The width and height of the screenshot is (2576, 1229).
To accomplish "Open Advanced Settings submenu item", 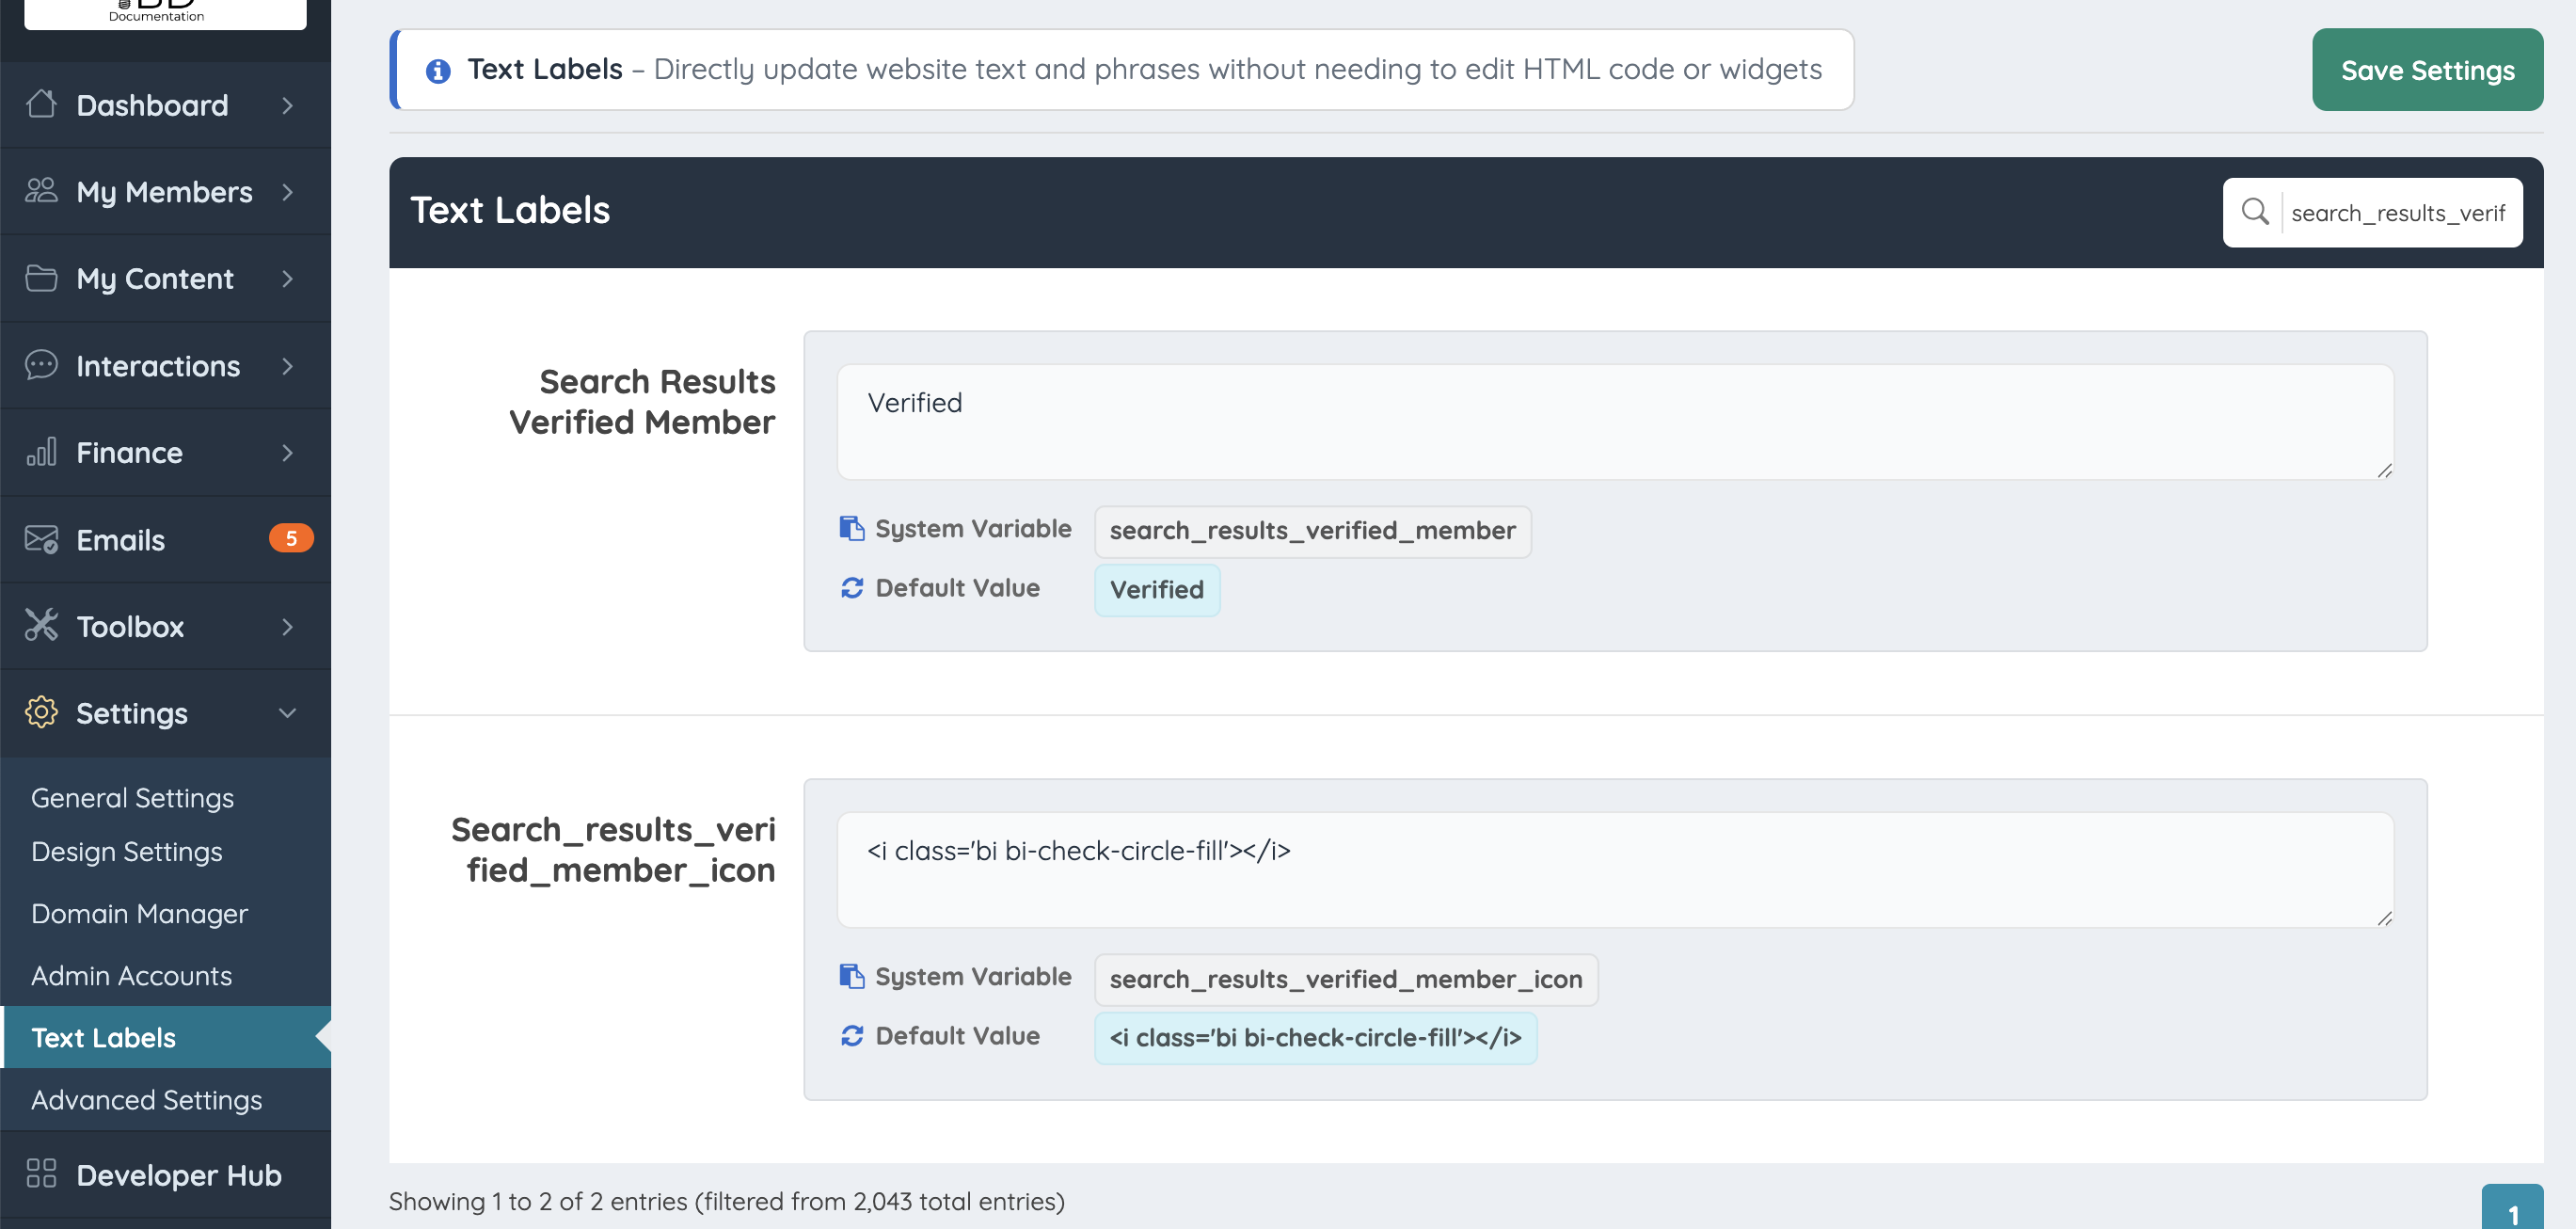I will [146, 1099].
